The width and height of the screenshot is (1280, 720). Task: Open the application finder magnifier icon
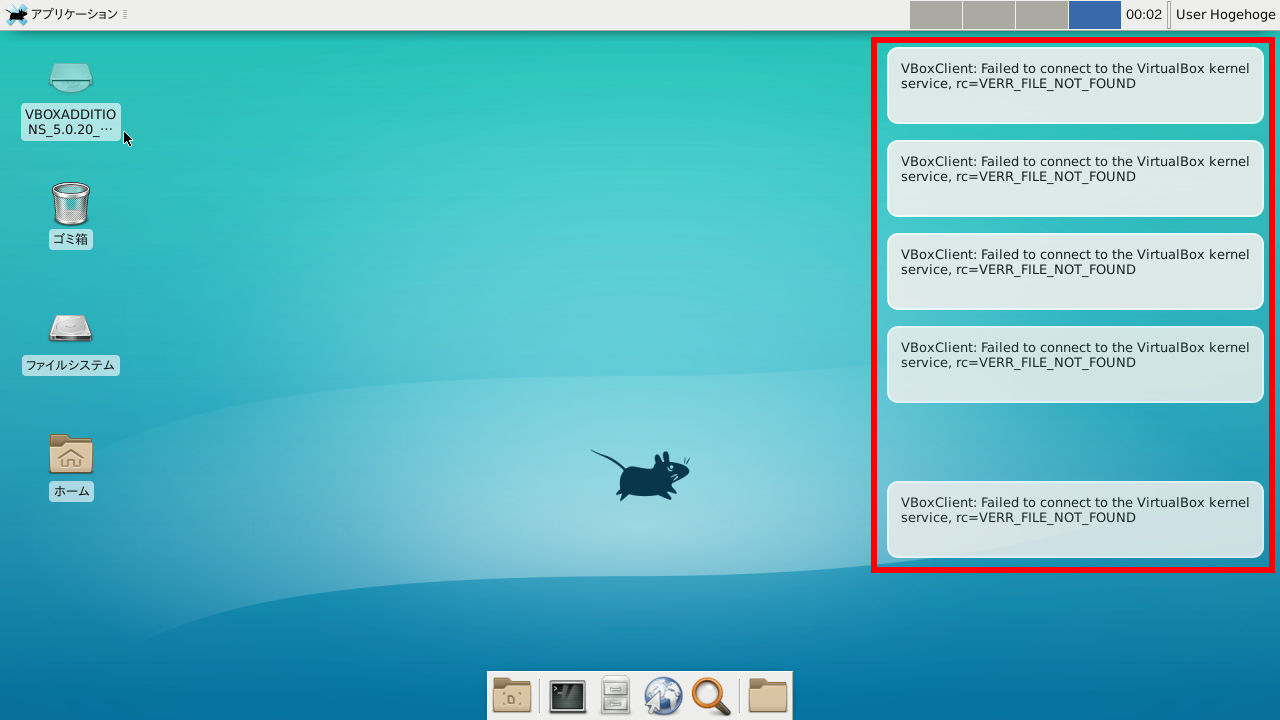pyautogui.click(x=711, y=696)
